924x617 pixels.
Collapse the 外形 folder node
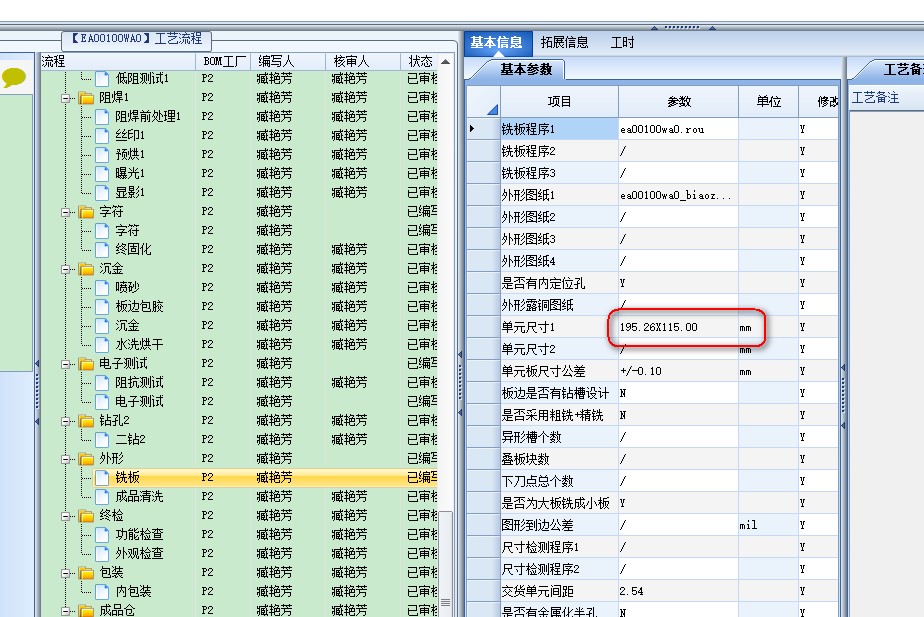(x=66, y=459)
